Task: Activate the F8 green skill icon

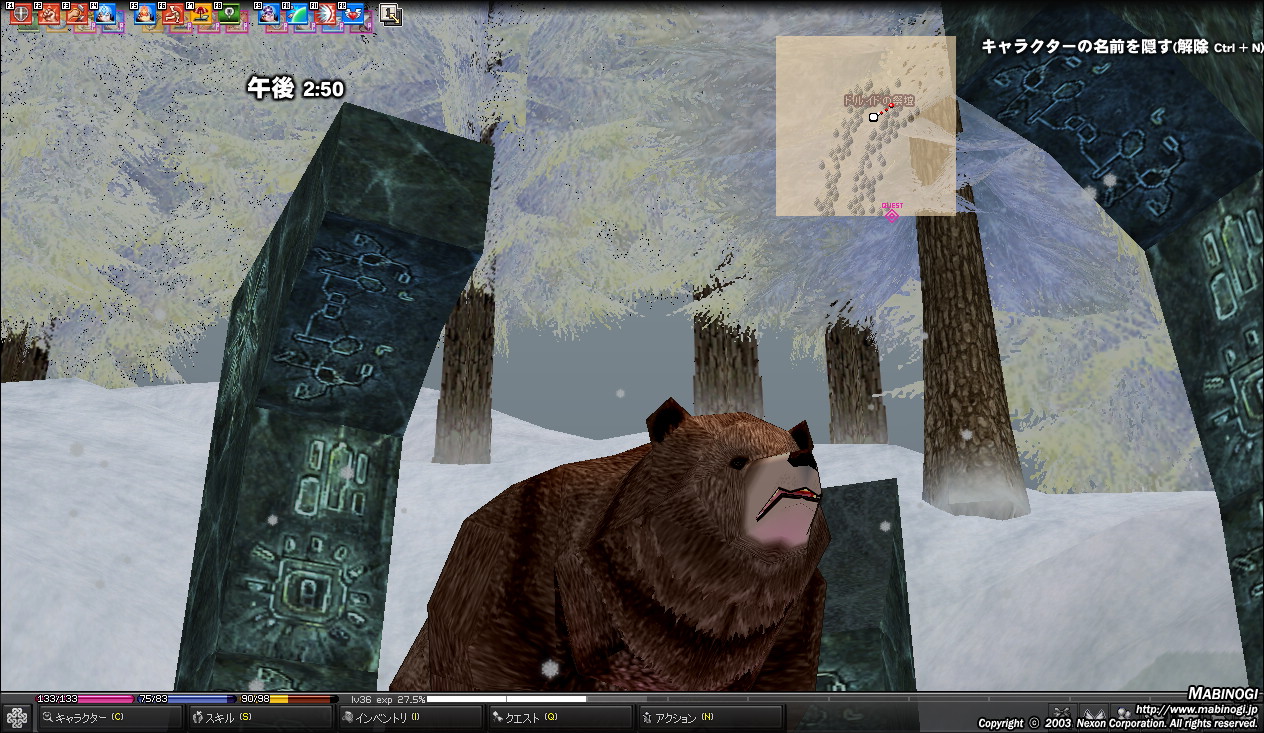Action: (229, 14)
